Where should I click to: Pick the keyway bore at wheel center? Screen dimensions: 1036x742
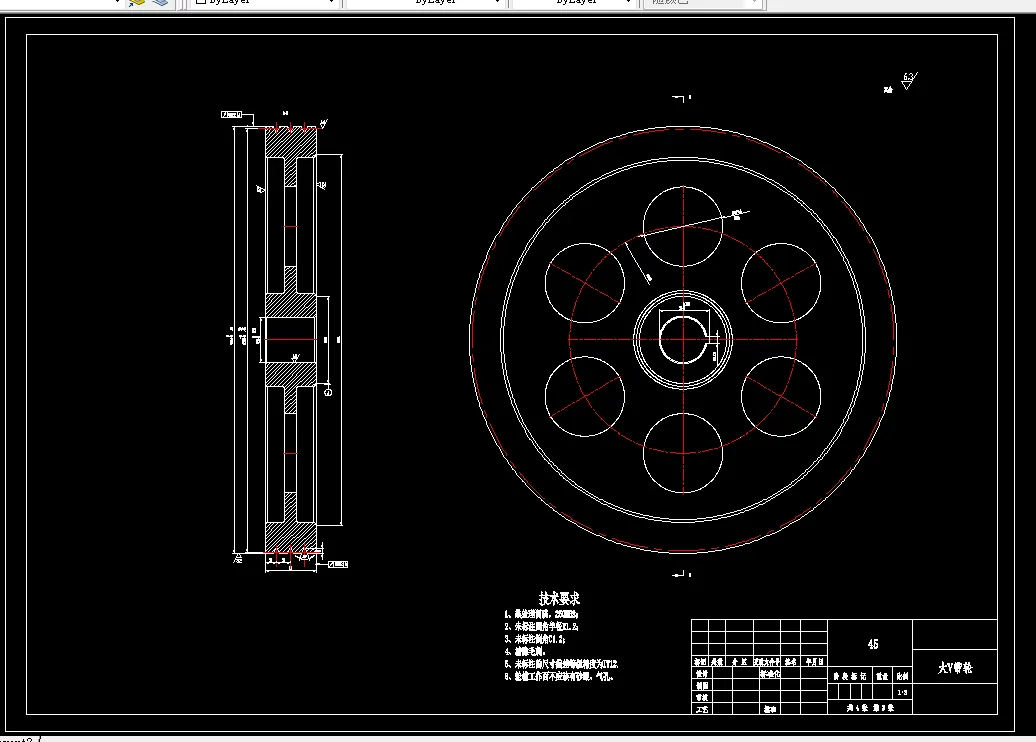(x=684, y=339)
